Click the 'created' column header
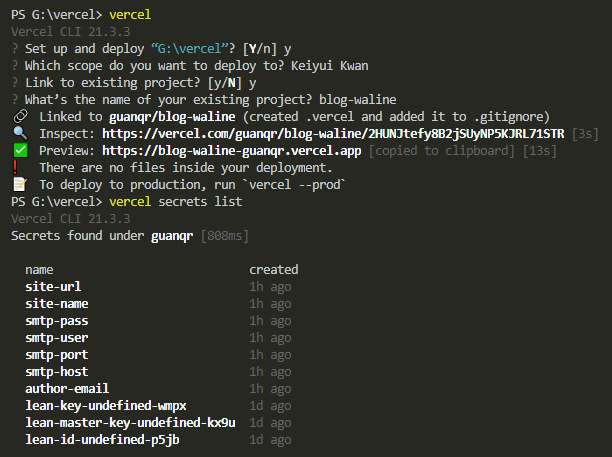This screenshot has height=457, width=612. 274,270
